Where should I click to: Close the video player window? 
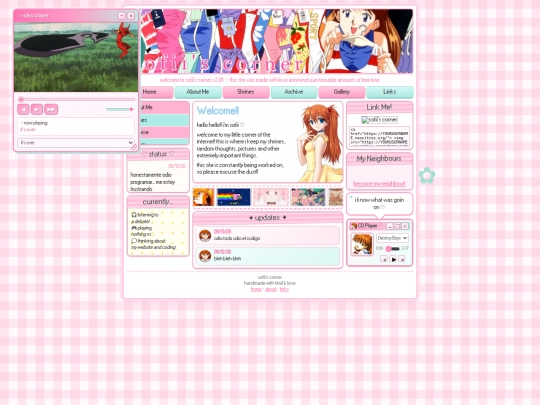click(x=131, y=16)
